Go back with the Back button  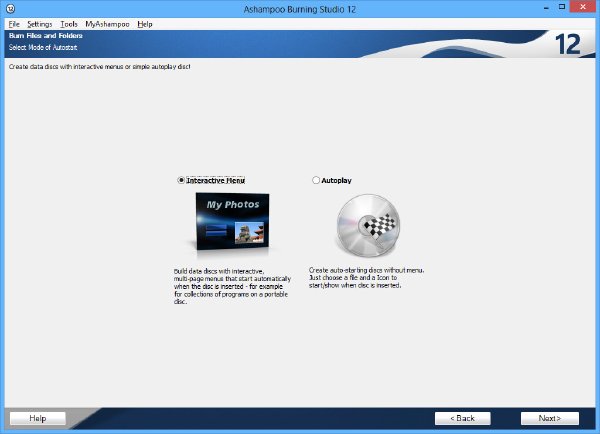tap(462, 418)
